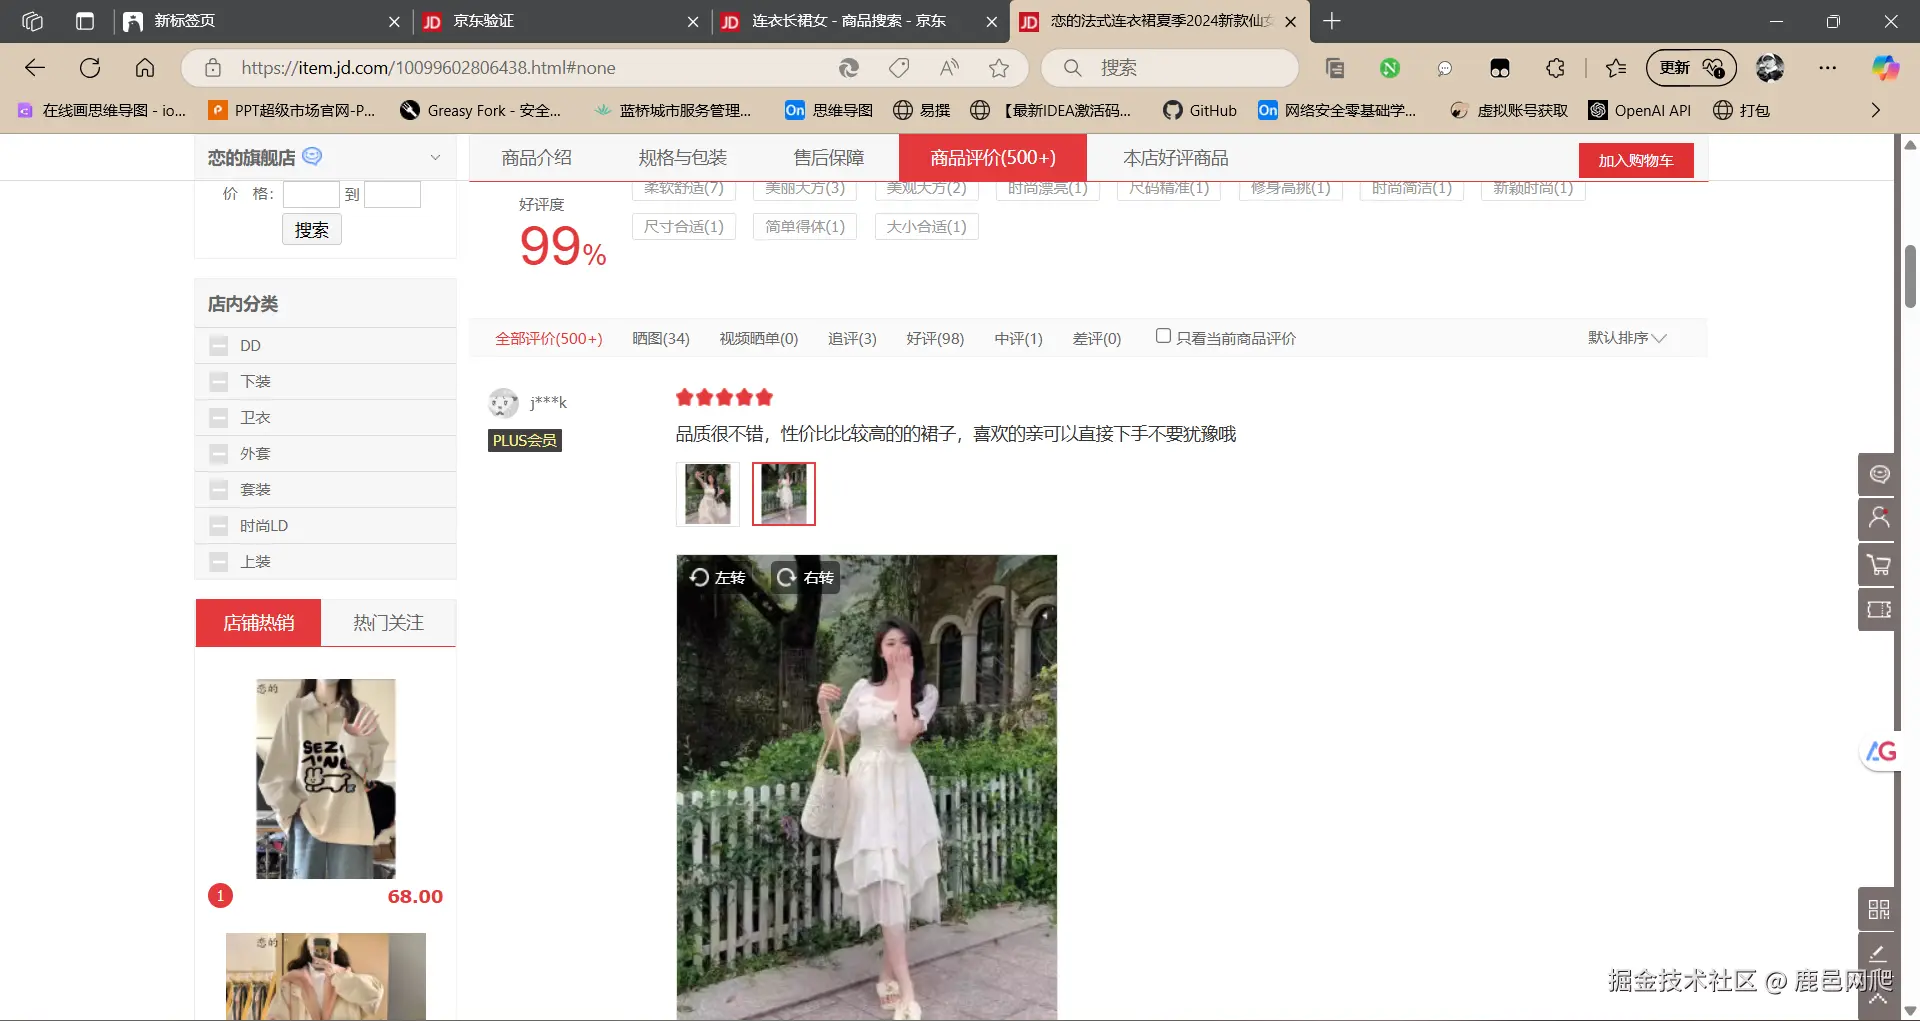Open read aloud icon in address bar
Image resolution: width=1920 pixels, height=1021 pixels.
click(x=949, y=68)
